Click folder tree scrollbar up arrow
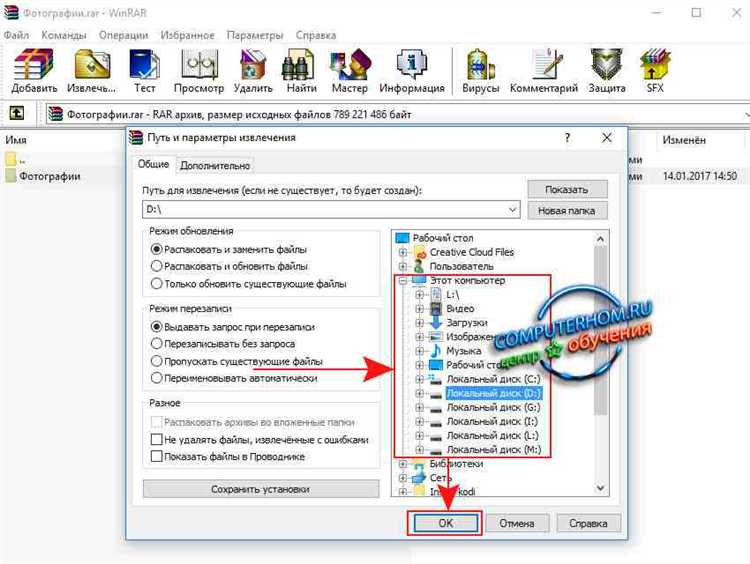 coord(600,238)
